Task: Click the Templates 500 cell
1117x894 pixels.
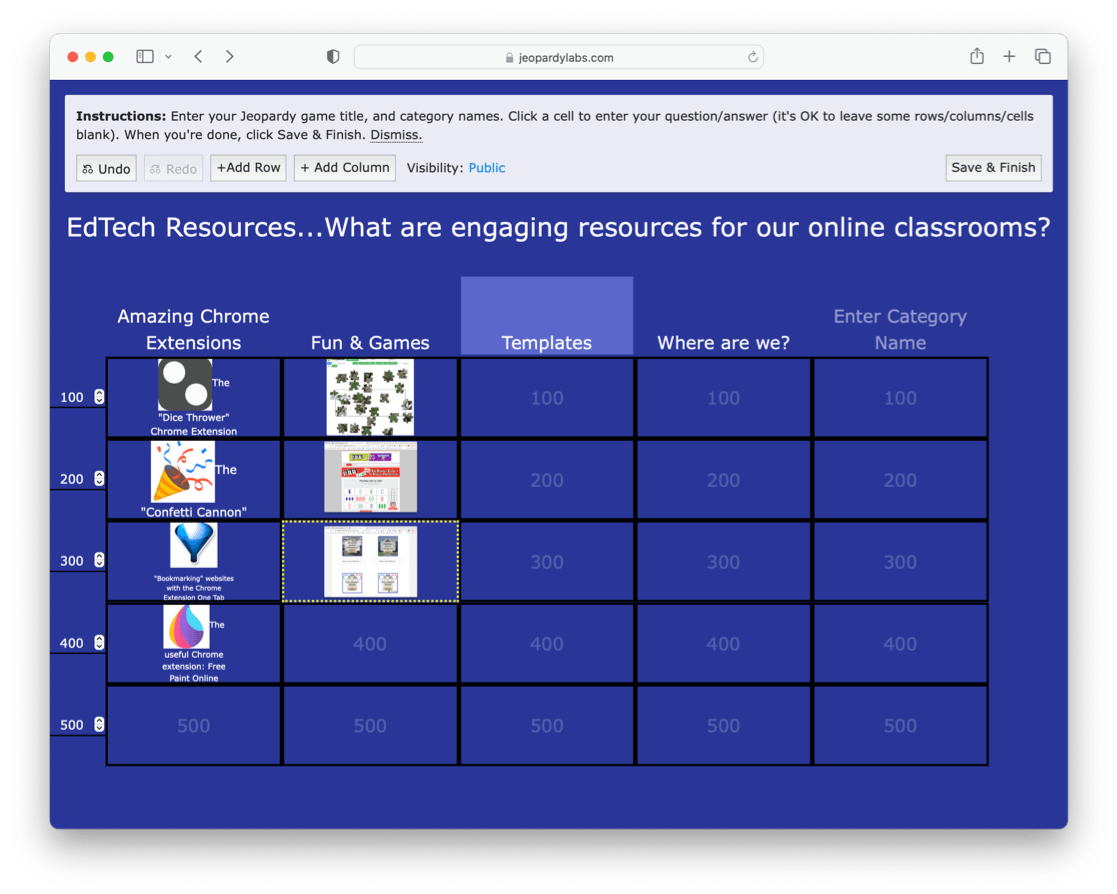Action: click(546, 725)
